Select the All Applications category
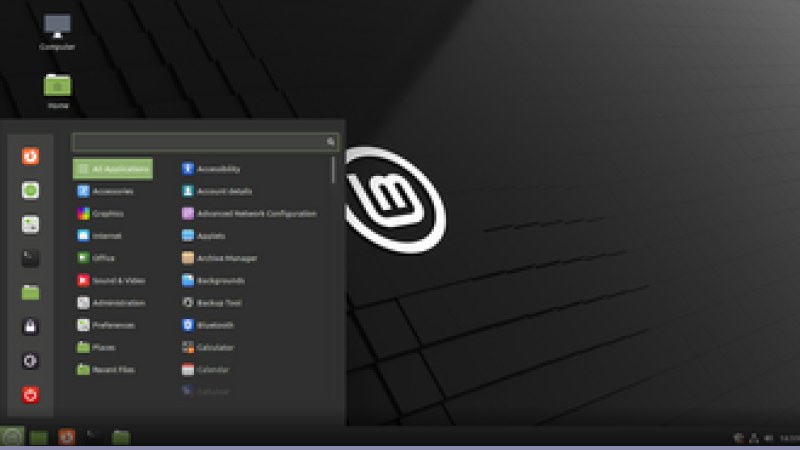This screenshot has height=450, width=800. tap(113, 169)
